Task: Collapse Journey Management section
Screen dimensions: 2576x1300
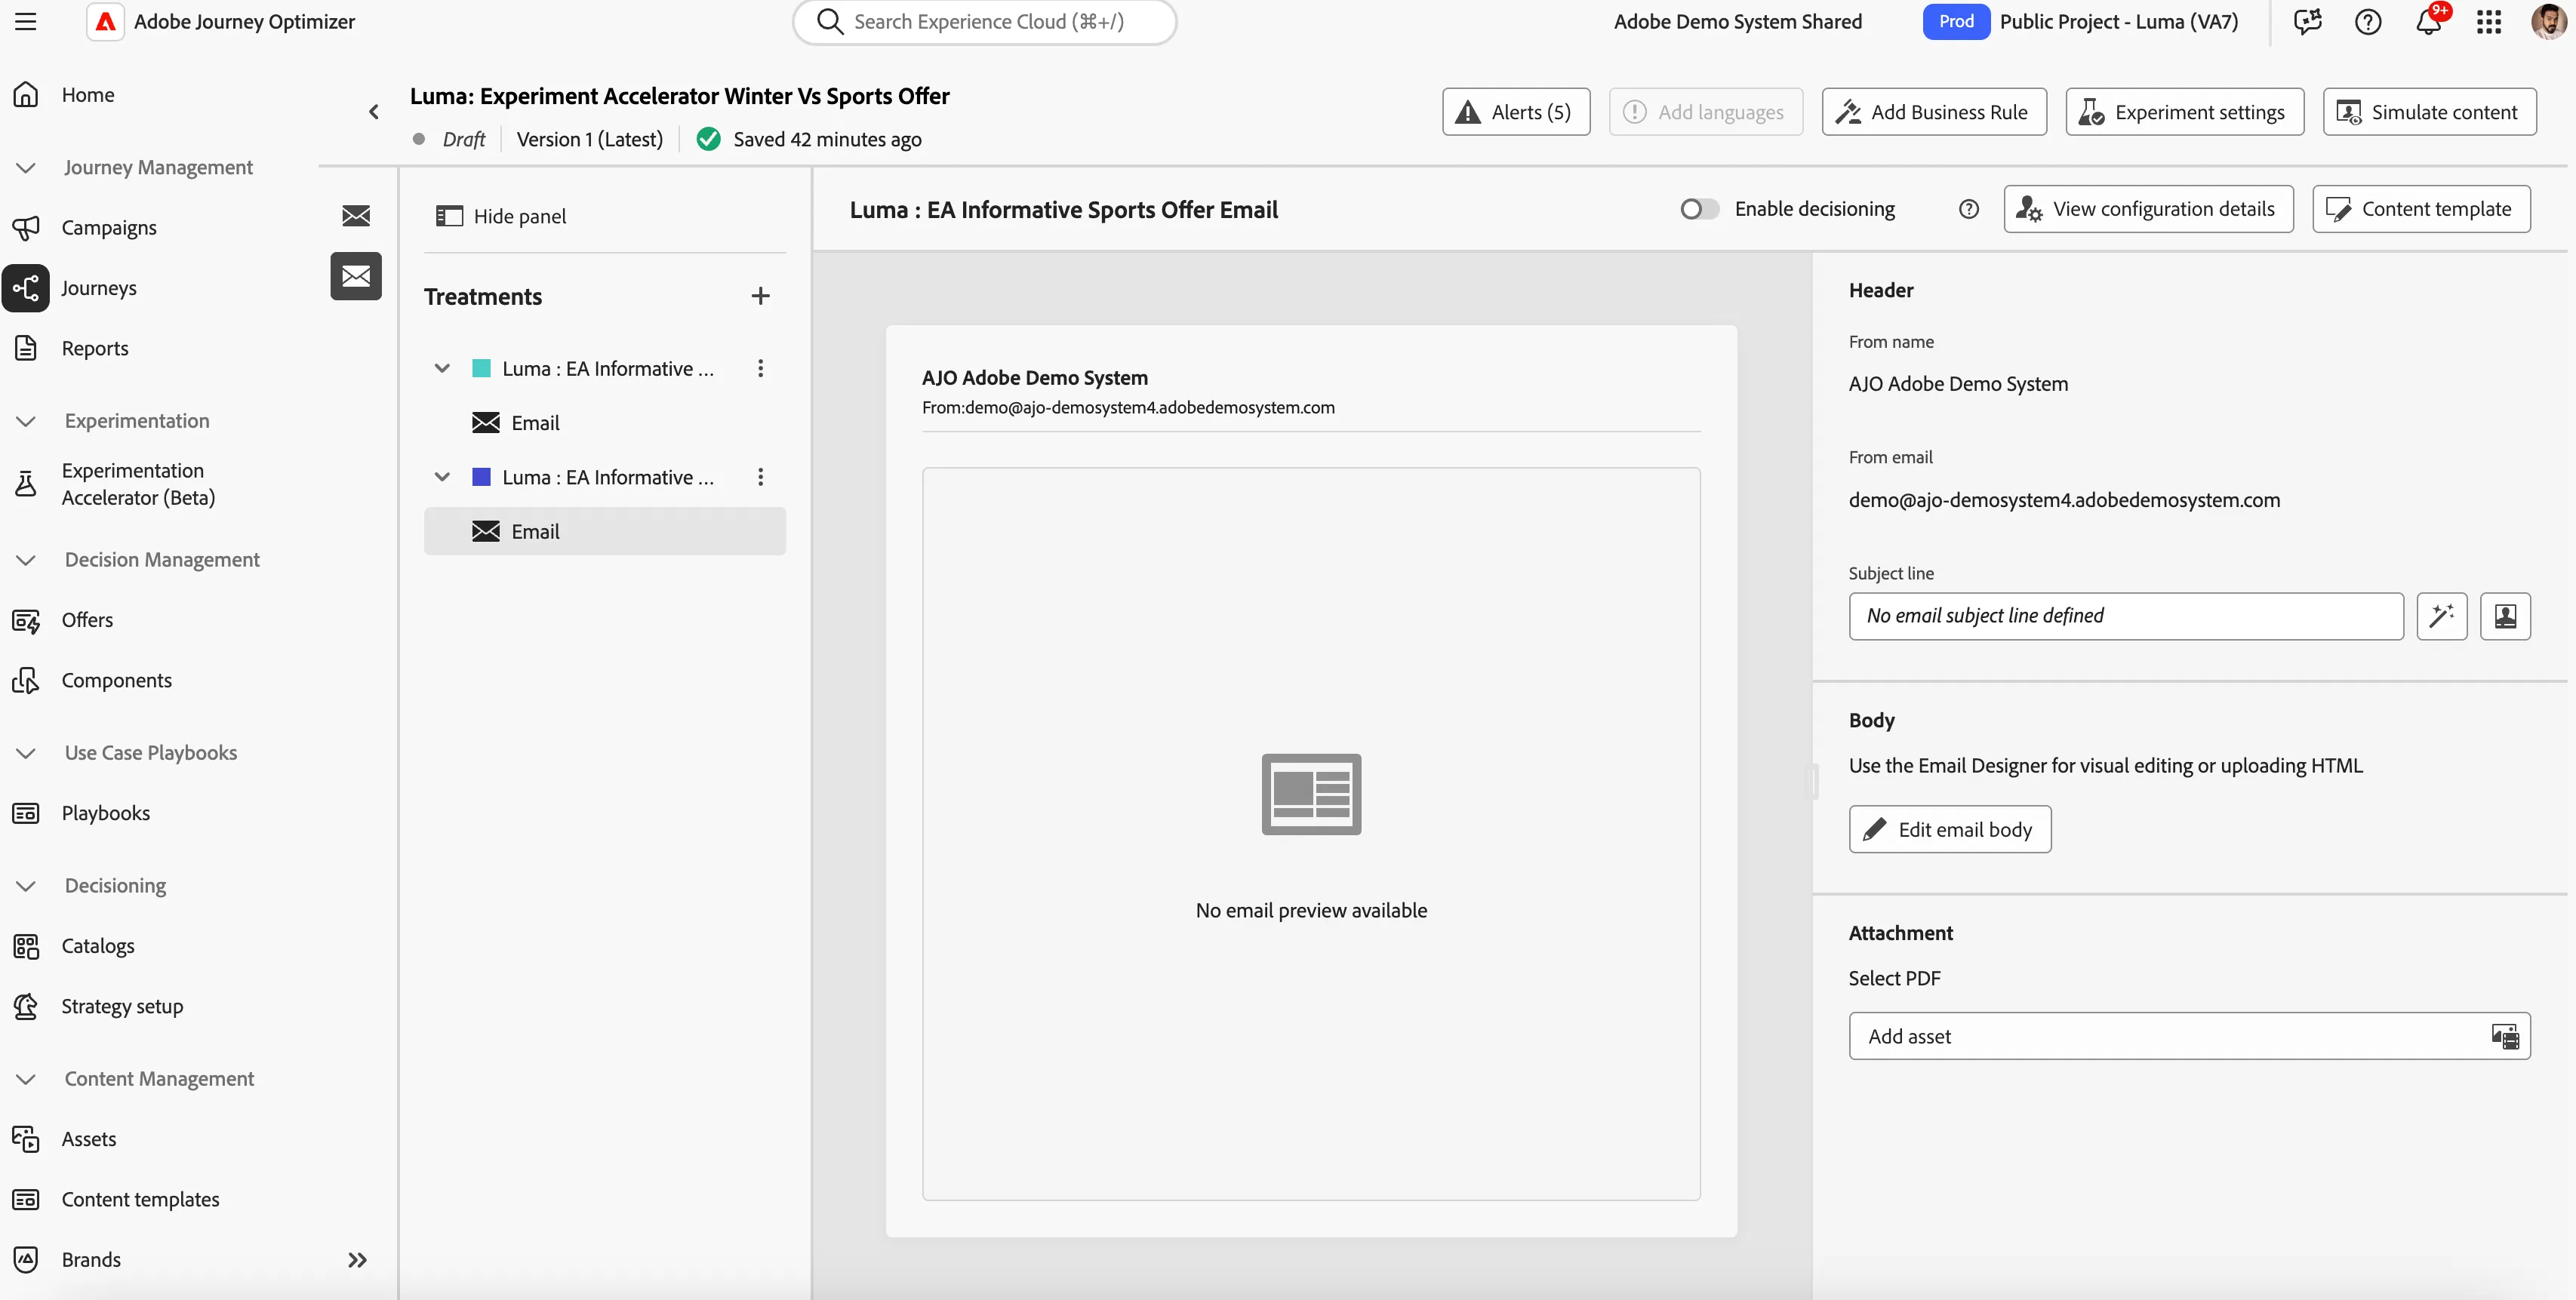Action: click(x=26, y=167)
